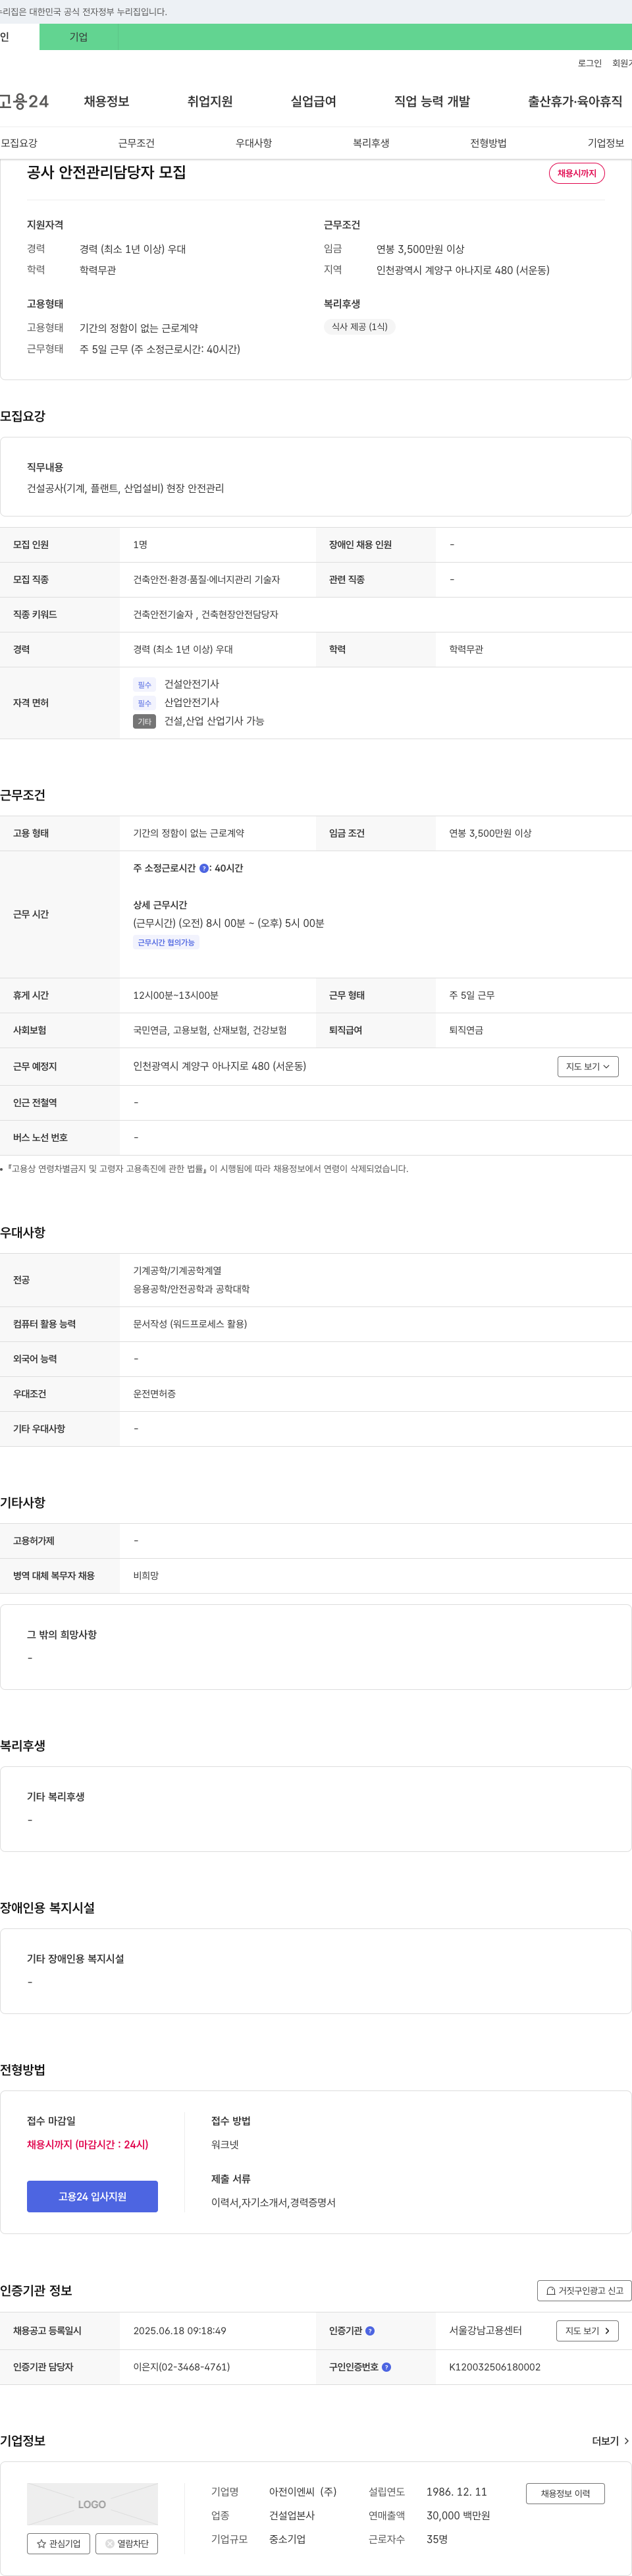
Task: Click registration date 2025.06.18 09:18:49
Action: pos(180,2330)
